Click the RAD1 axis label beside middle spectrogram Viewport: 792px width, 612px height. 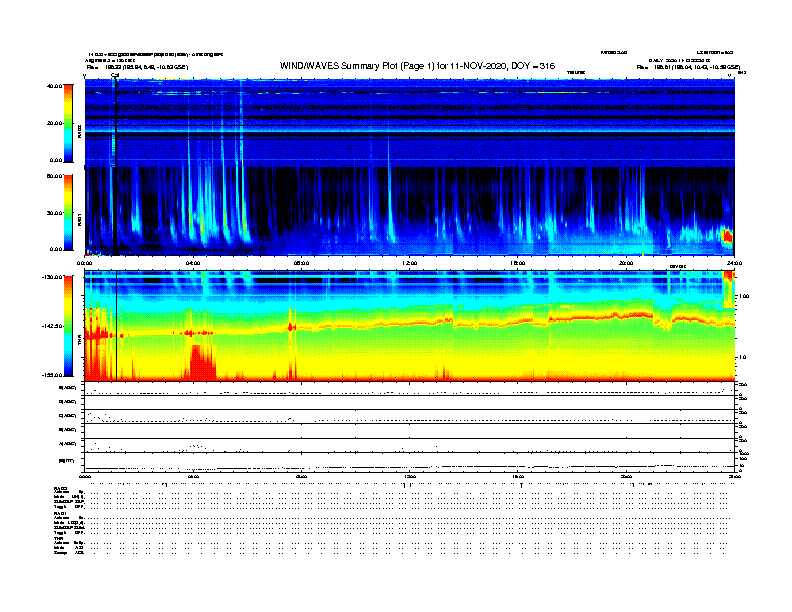[x=79, y=220]
